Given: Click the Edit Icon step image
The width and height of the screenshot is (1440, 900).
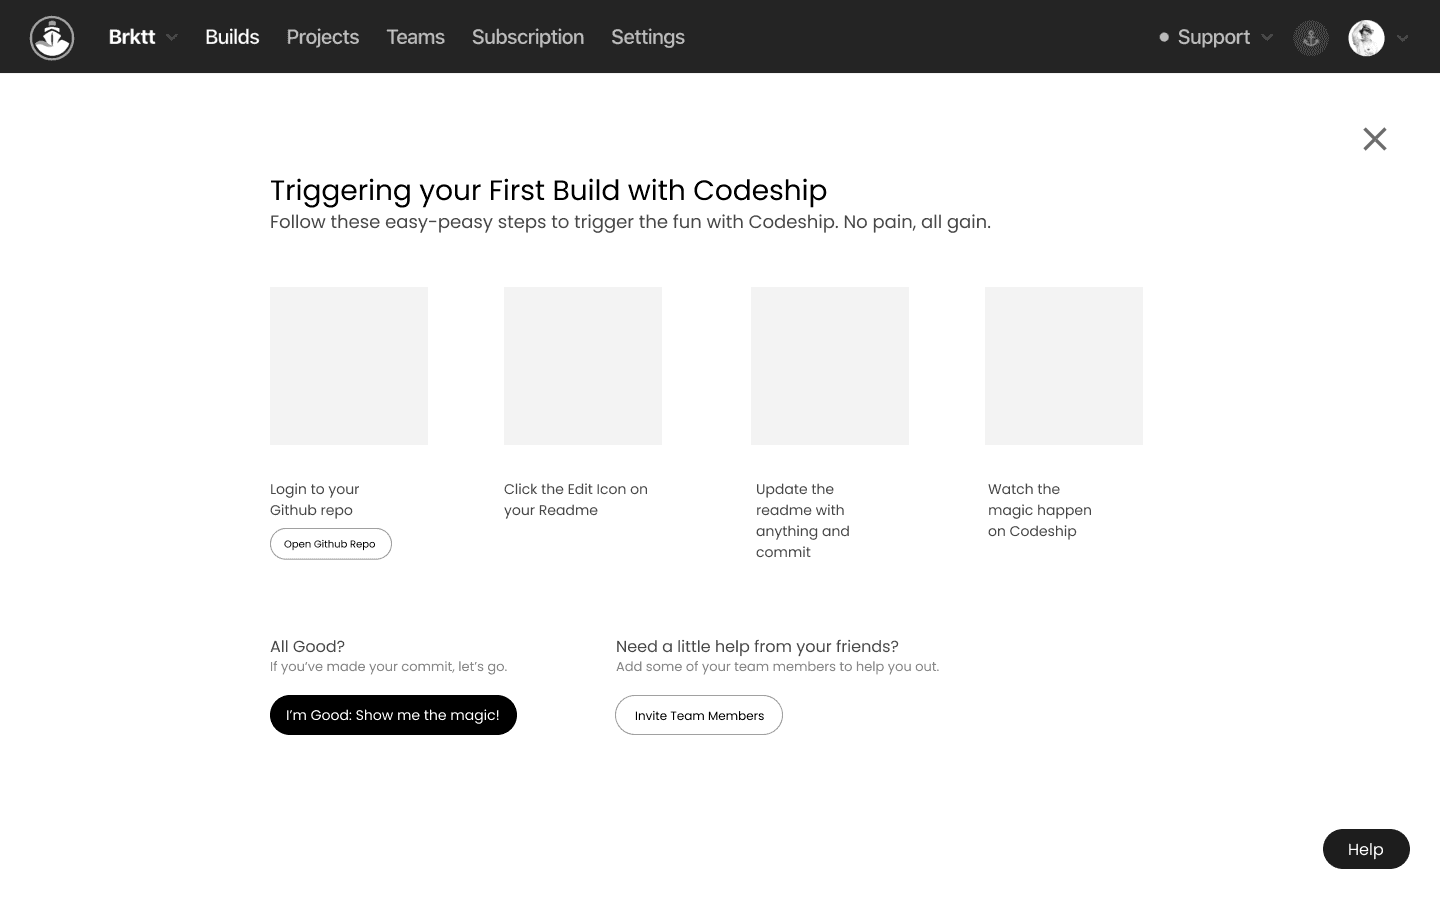Looking at the screenshot, I should [x=583, y=366].
